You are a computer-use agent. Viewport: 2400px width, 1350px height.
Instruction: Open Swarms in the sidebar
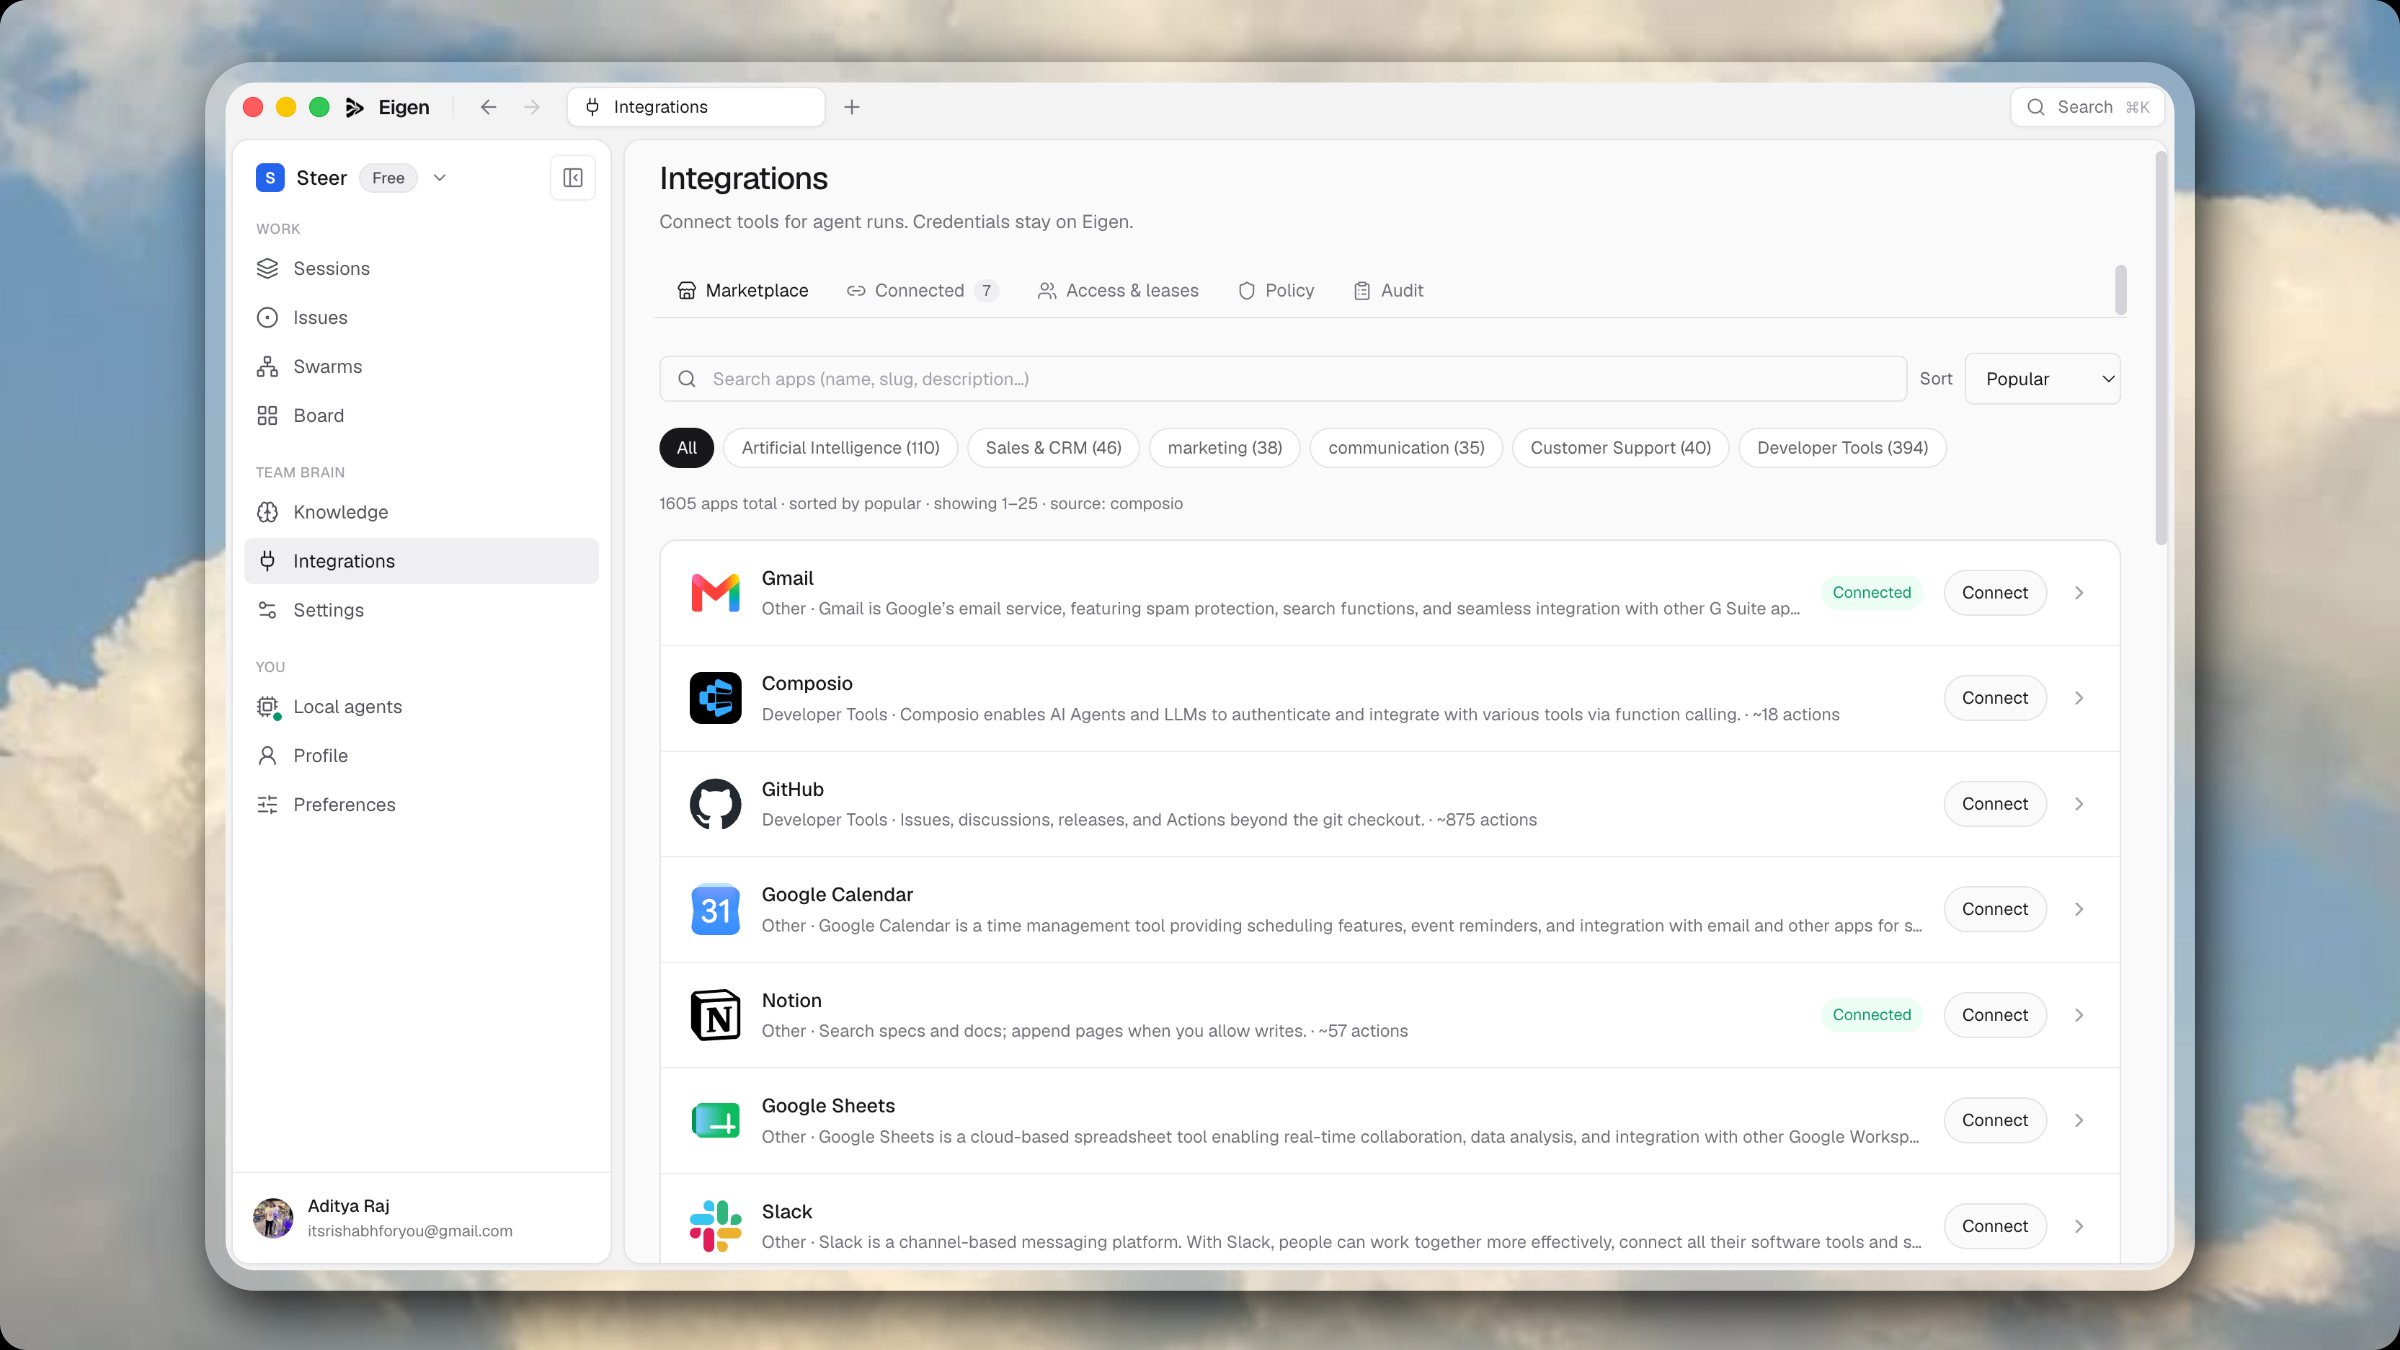point(421,366)
